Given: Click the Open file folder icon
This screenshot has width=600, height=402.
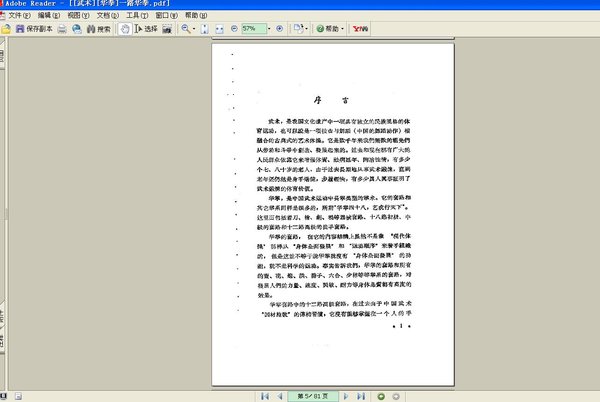Looking at the screenshot, I should point(6,29).
